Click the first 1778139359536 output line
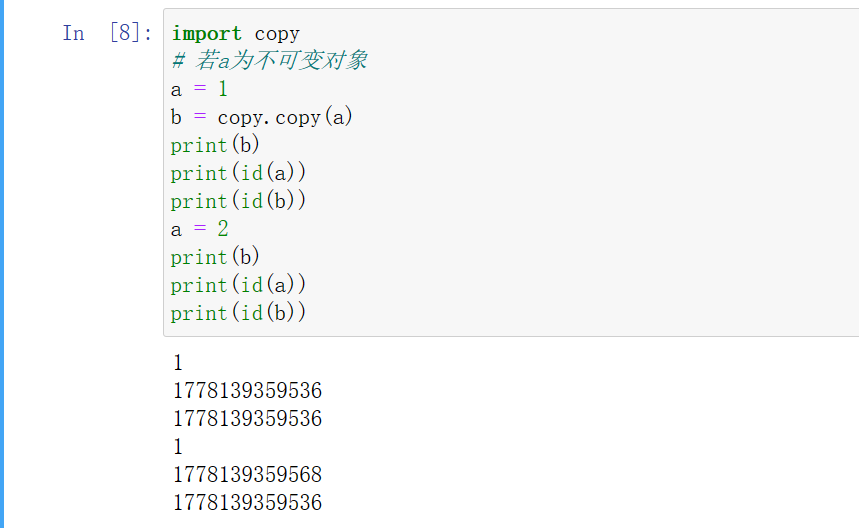This screenshot has height=528, width=859. point(247,391)
